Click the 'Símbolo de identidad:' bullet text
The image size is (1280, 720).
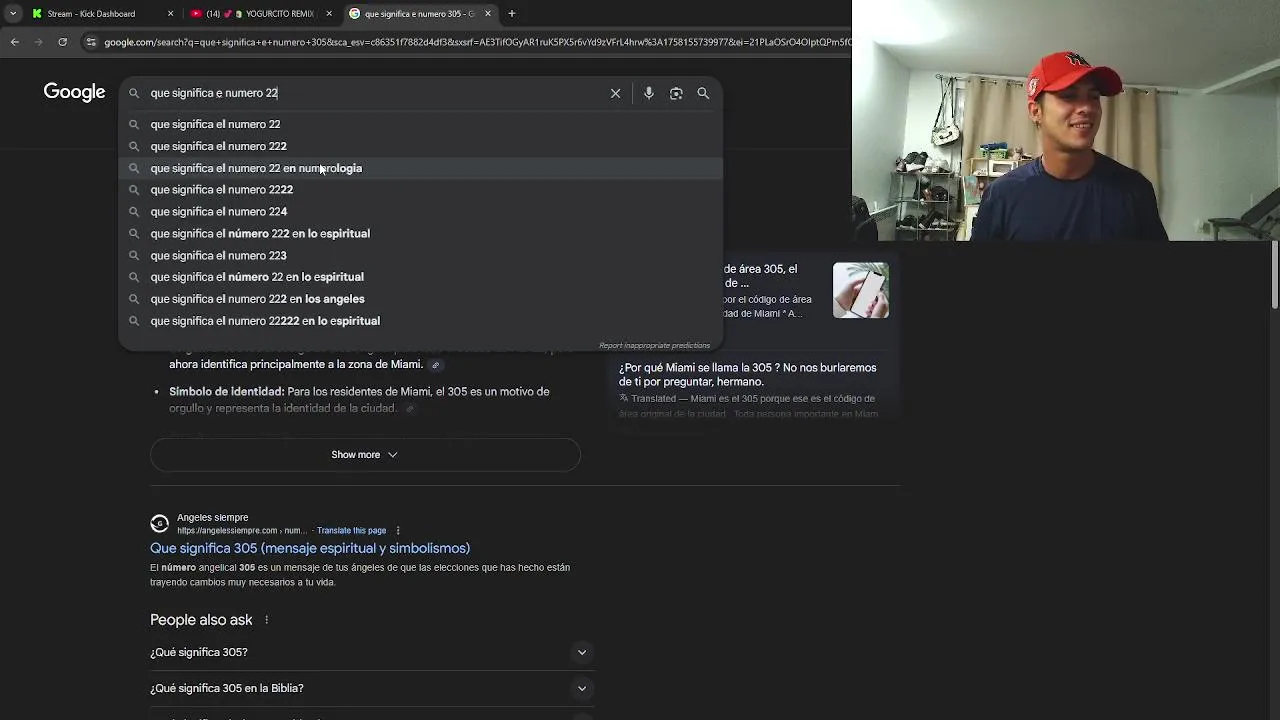tap(227, 392)
